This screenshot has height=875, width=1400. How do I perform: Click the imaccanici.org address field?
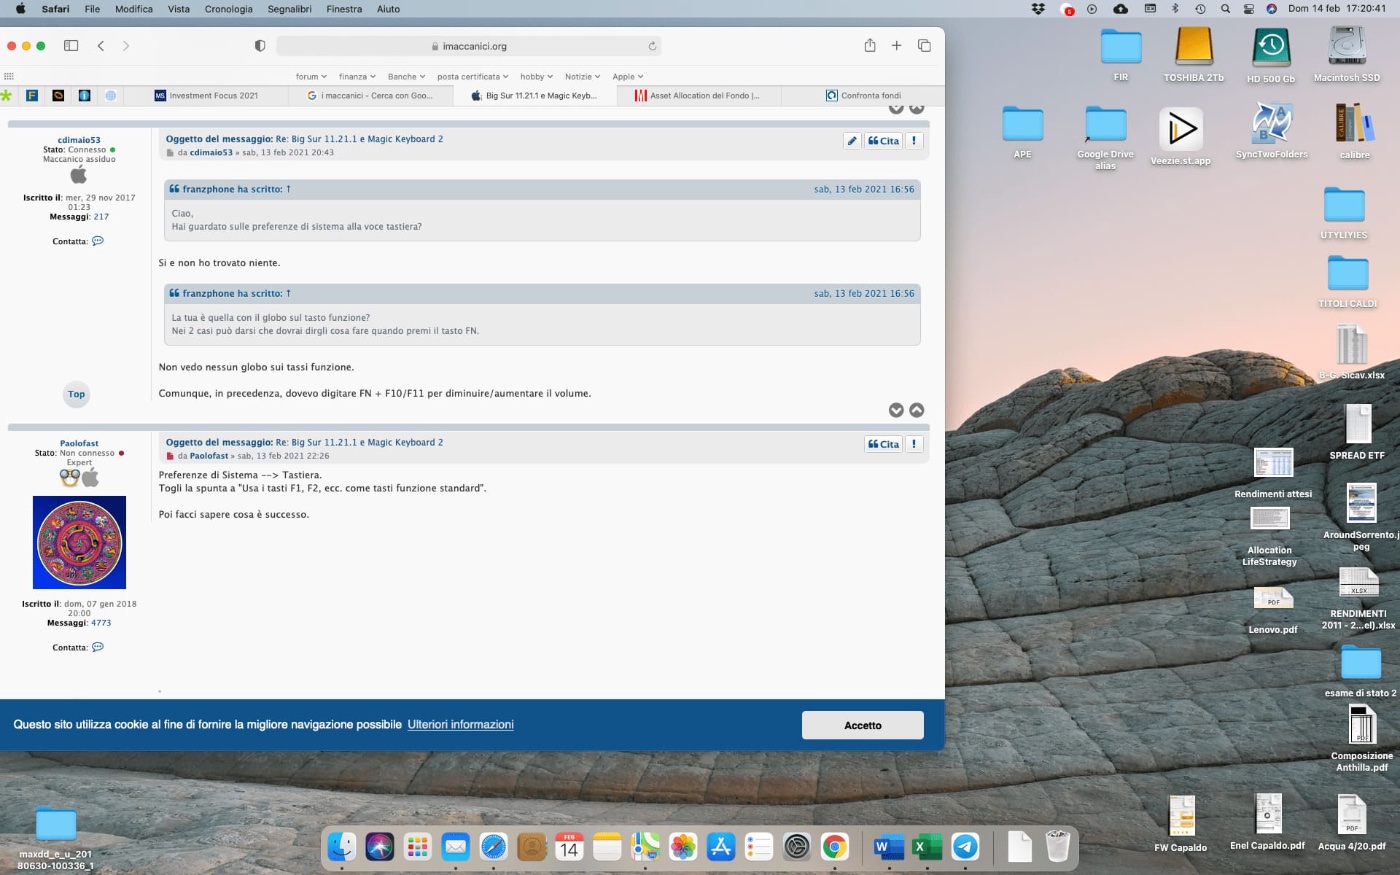(469, 46)
